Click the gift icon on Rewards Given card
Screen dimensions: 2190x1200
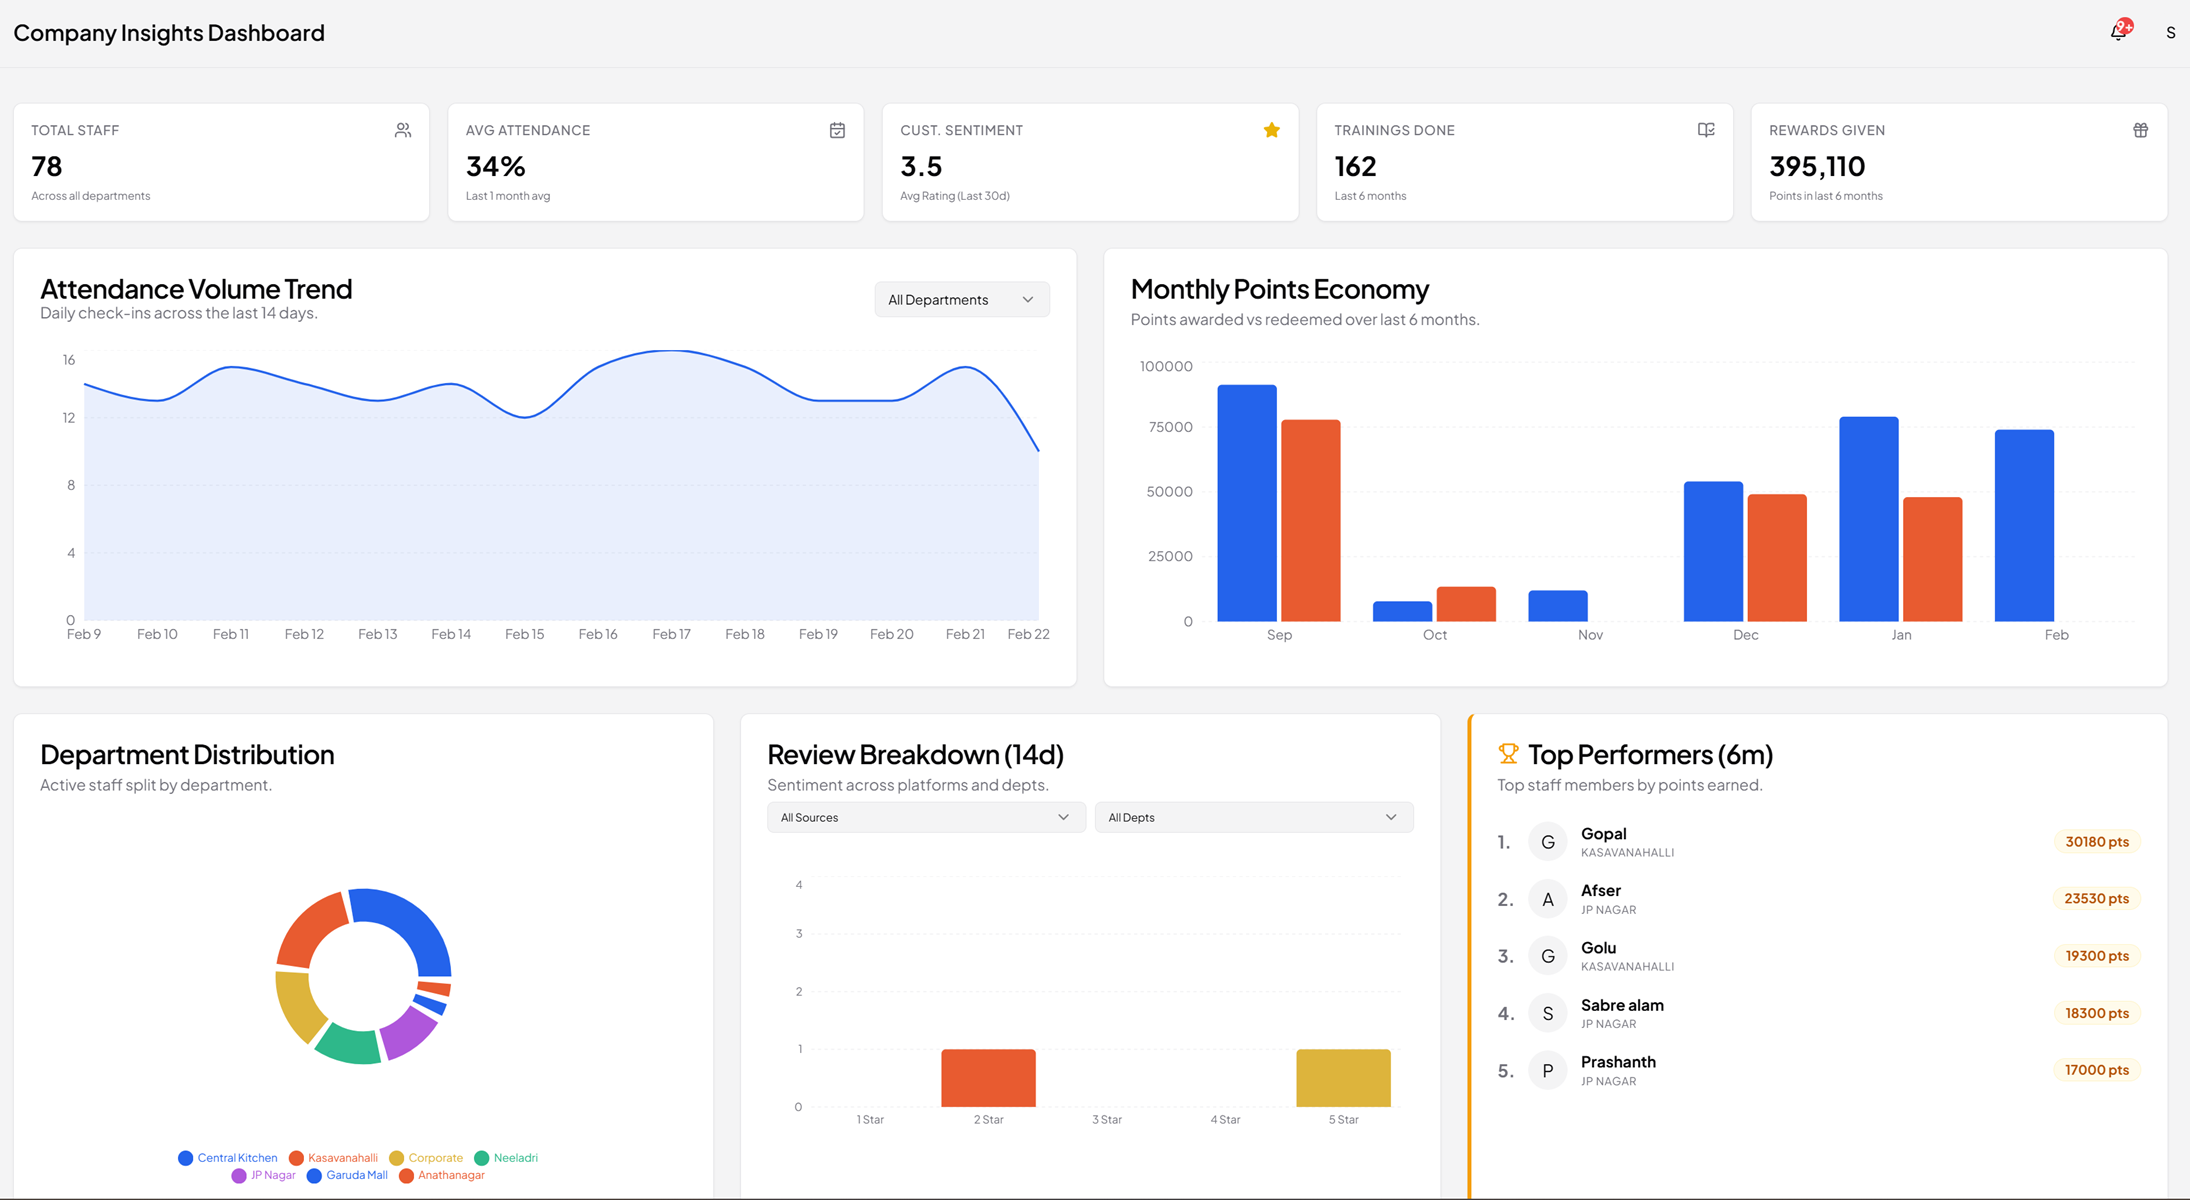pyautogui.click(x=2140, y=130)
